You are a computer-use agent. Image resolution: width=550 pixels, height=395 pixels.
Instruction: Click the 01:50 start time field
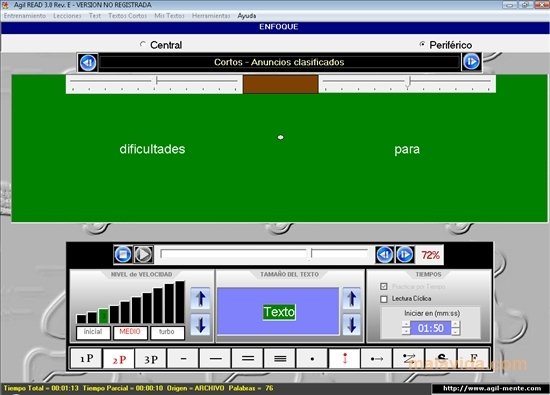[430, 328]
